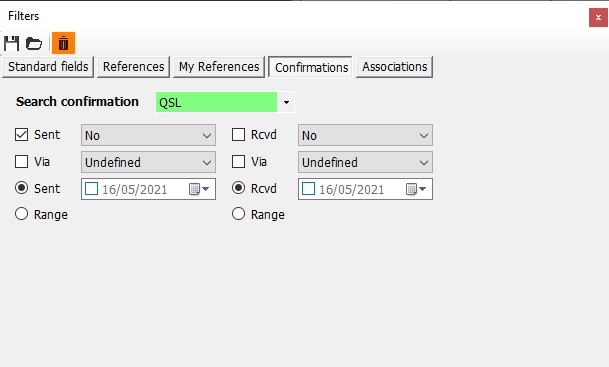The height and width of the screenshot is (367, 609).
Task: Save filter using the floppy disk icon
Action: pos(12,43)
